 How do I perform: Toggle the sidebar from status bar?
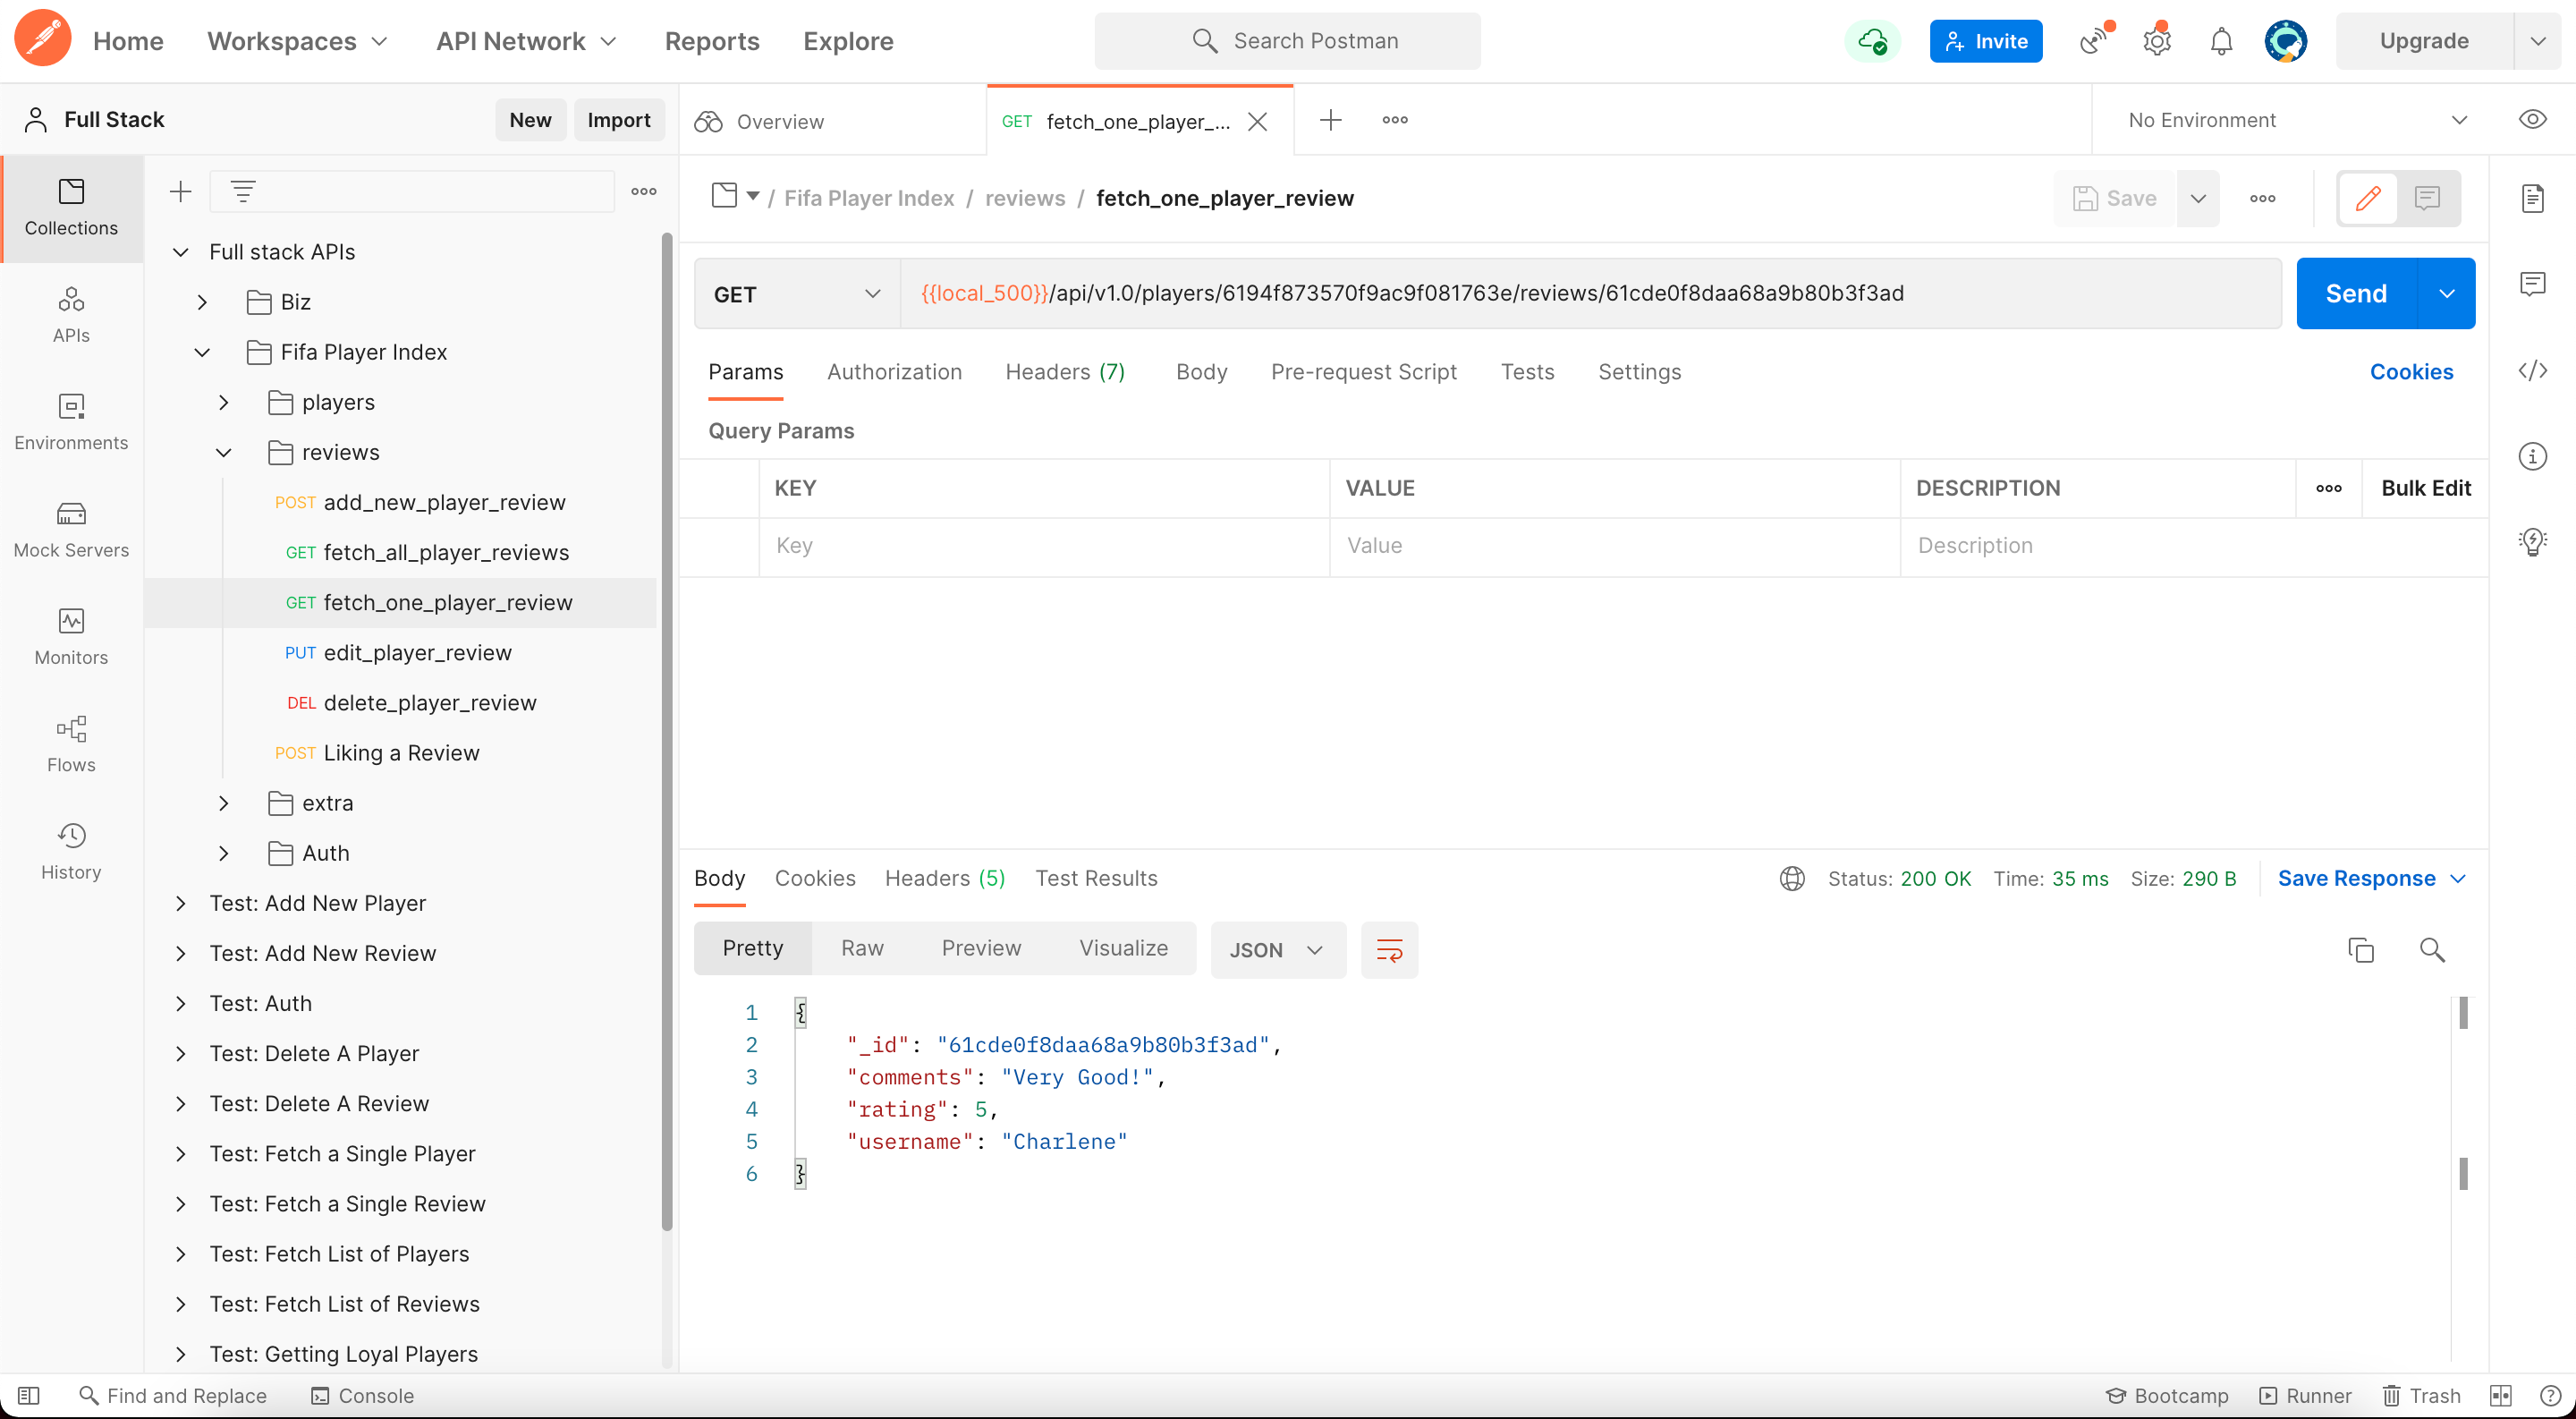point(28,1395)
